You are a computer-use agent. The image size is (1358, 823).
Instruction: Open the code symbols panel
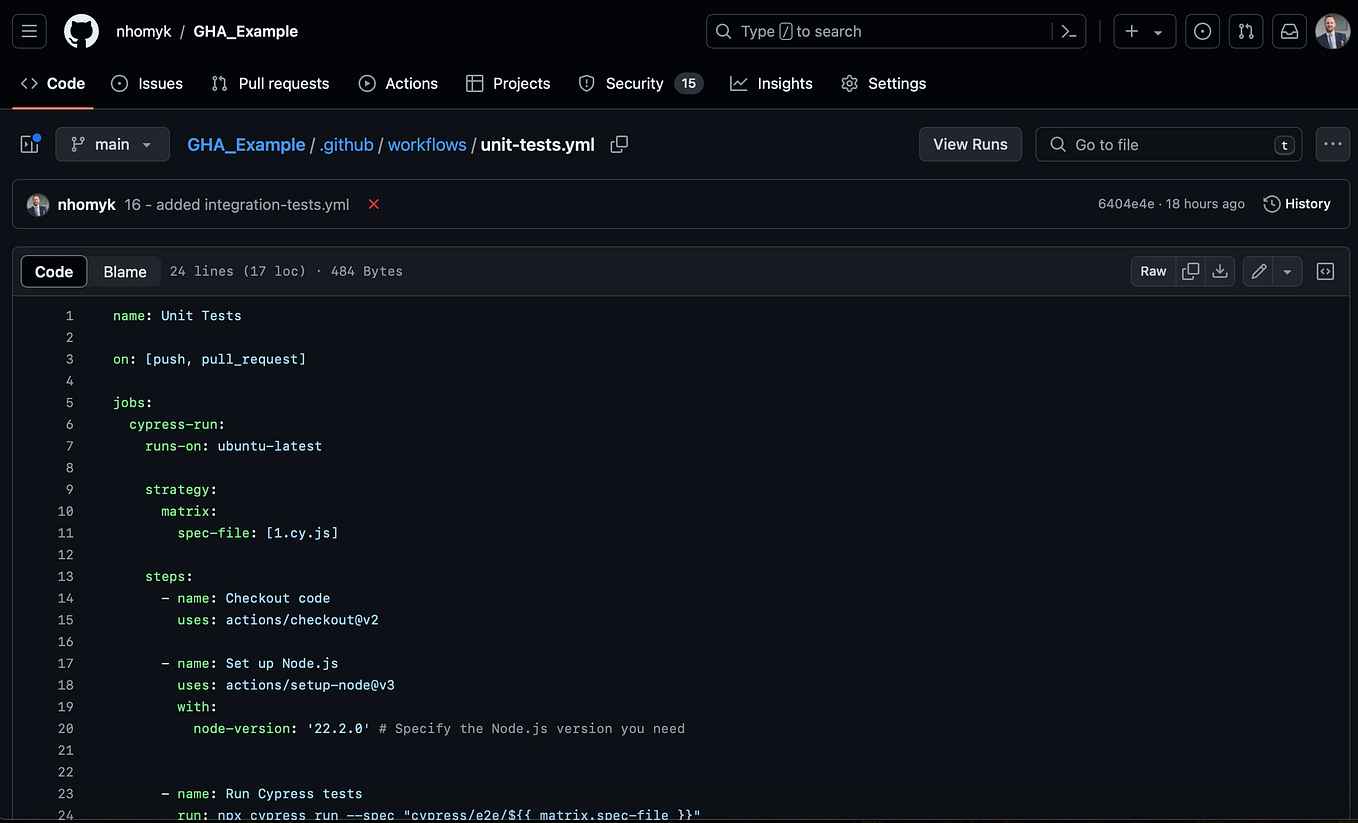(1325, 271)
